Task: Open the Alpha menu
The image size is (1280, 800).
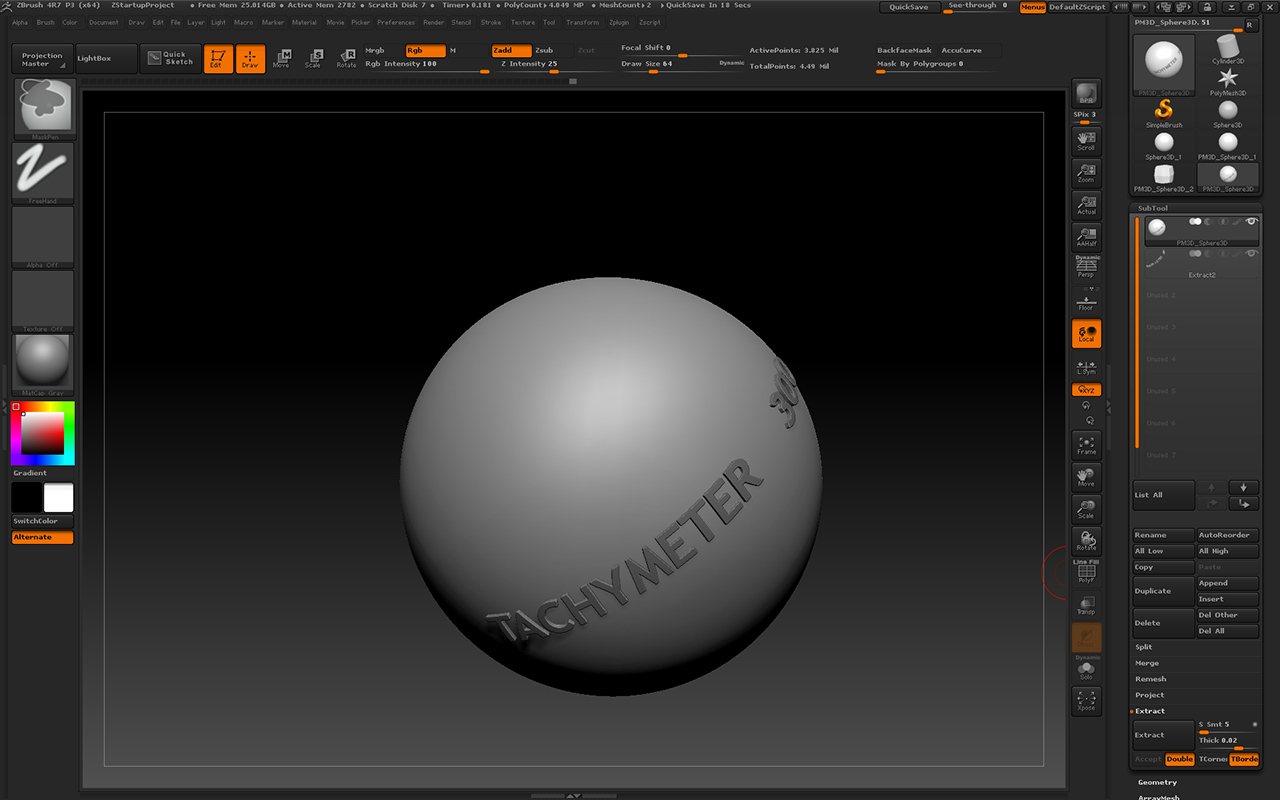Action: click(20, 22)
